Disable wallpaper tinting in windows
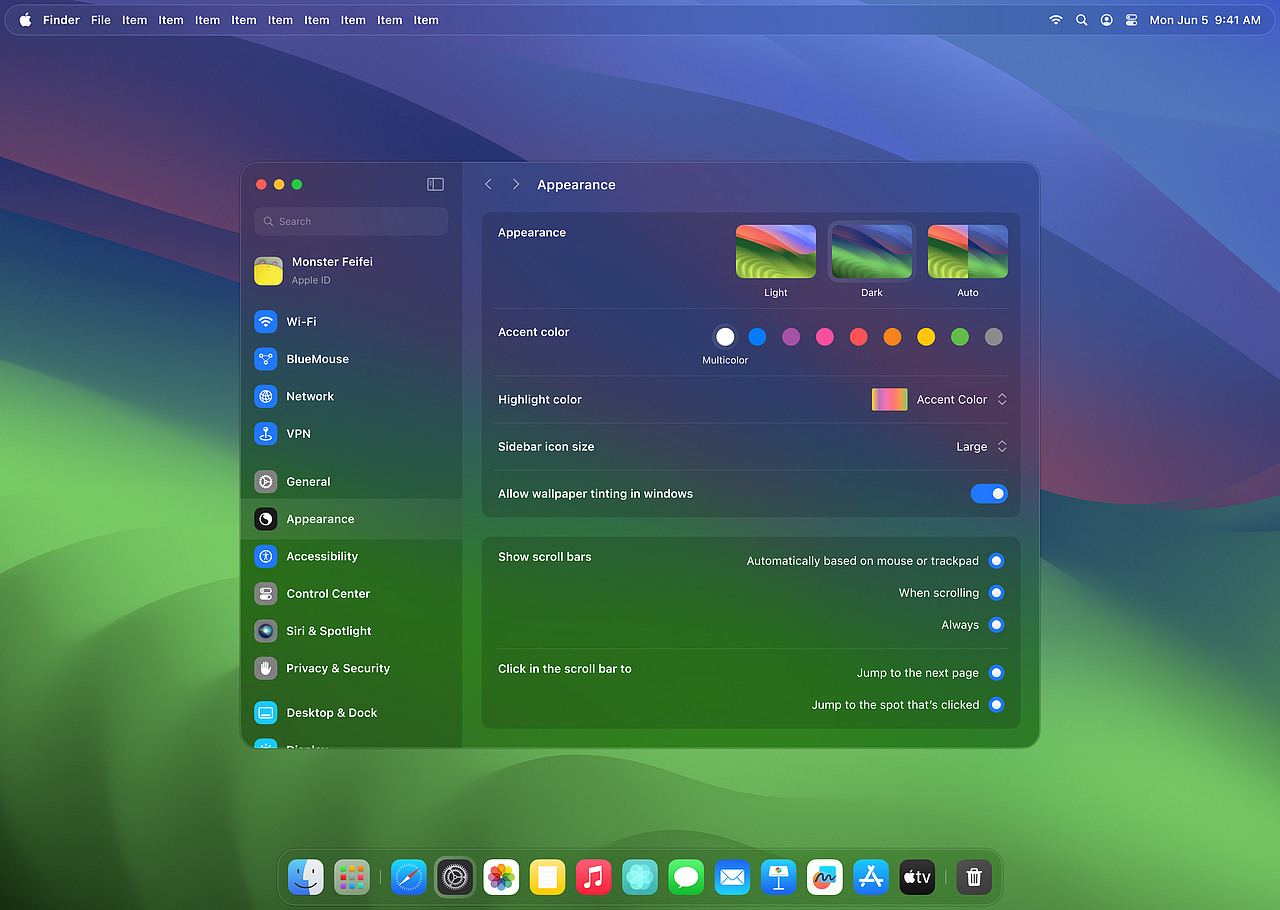 [x=989, y=493]
